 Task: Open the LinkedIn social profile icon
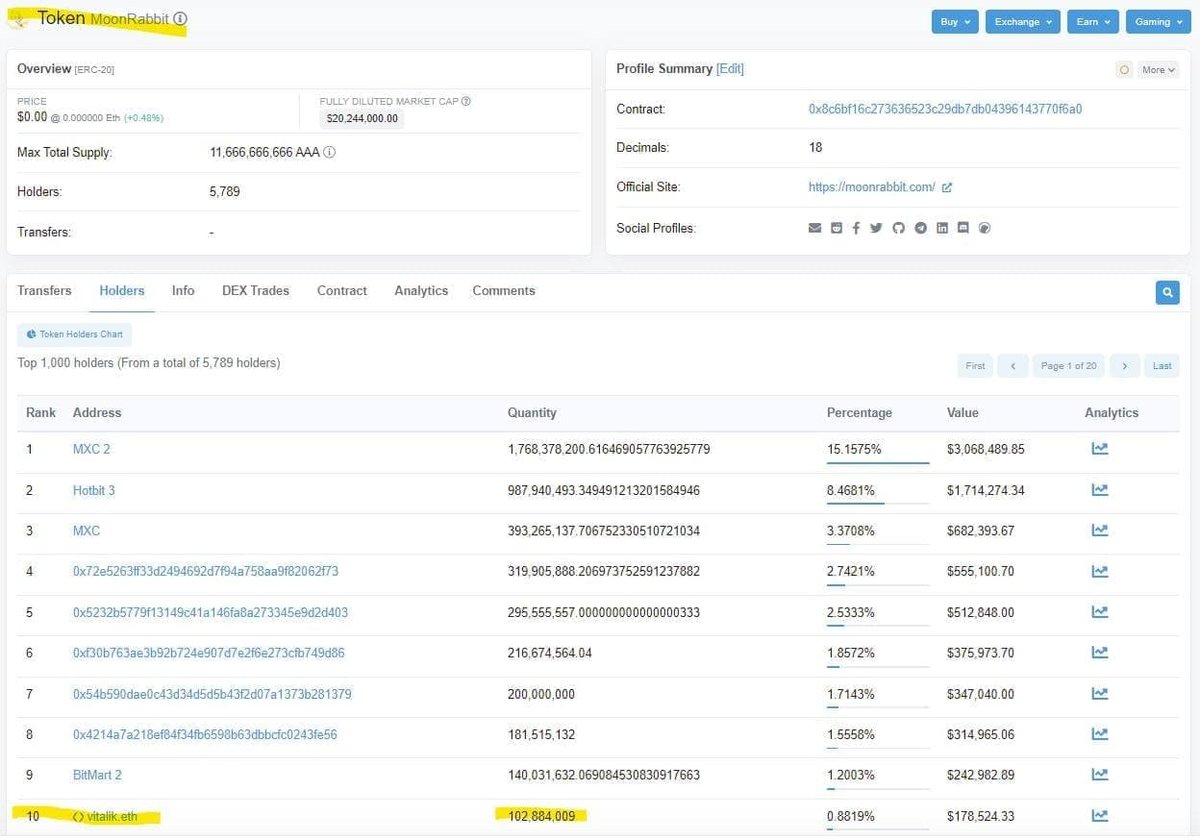(942, 228)
